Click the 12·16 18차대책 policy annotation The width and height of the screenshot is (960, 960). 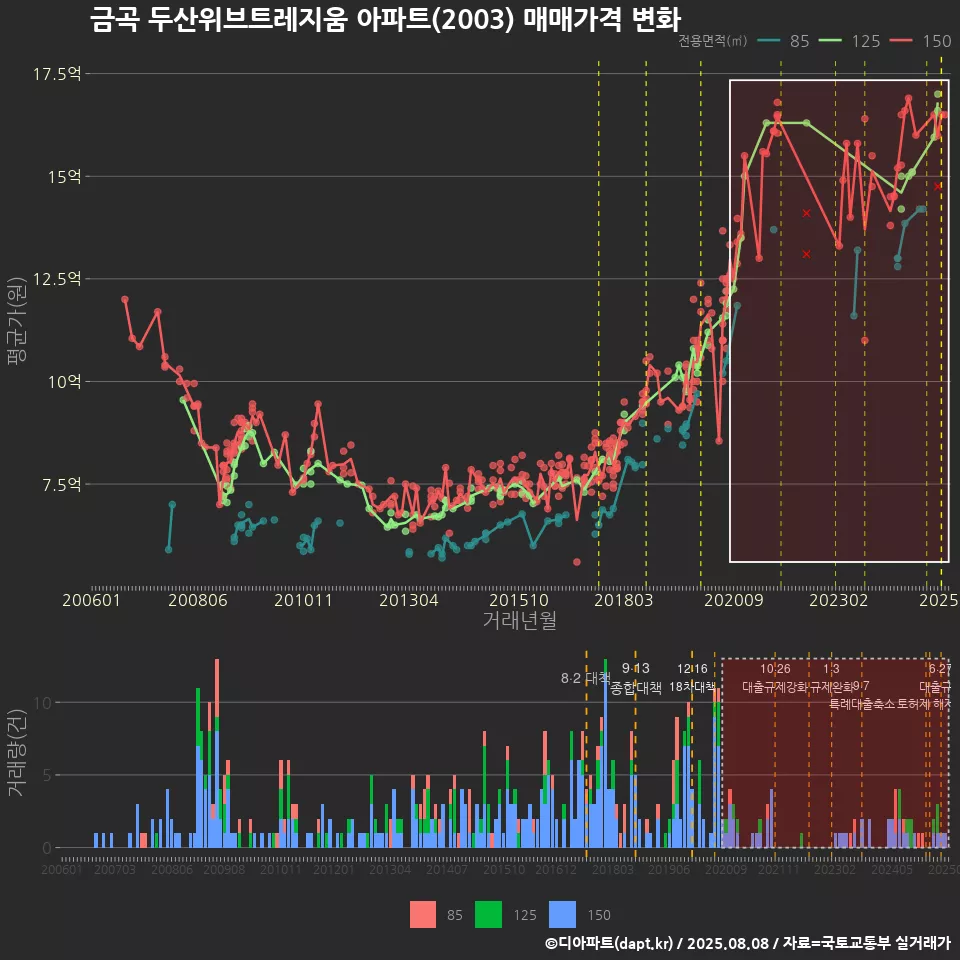(692, 678)
